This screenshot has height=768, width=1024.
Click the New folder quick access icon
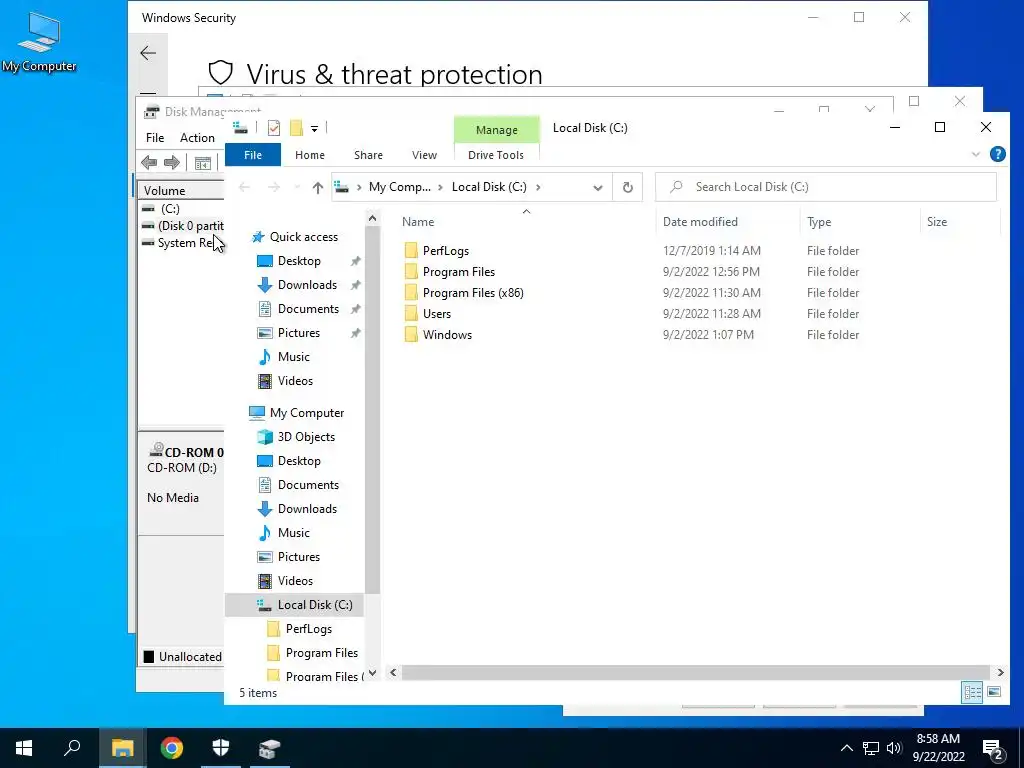click(x=296, y=128)
